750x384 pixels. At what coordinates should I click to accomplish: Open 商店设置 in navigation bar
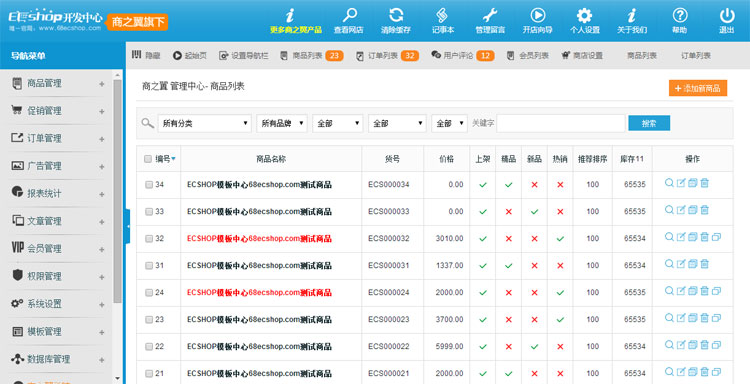click(582, 55)
